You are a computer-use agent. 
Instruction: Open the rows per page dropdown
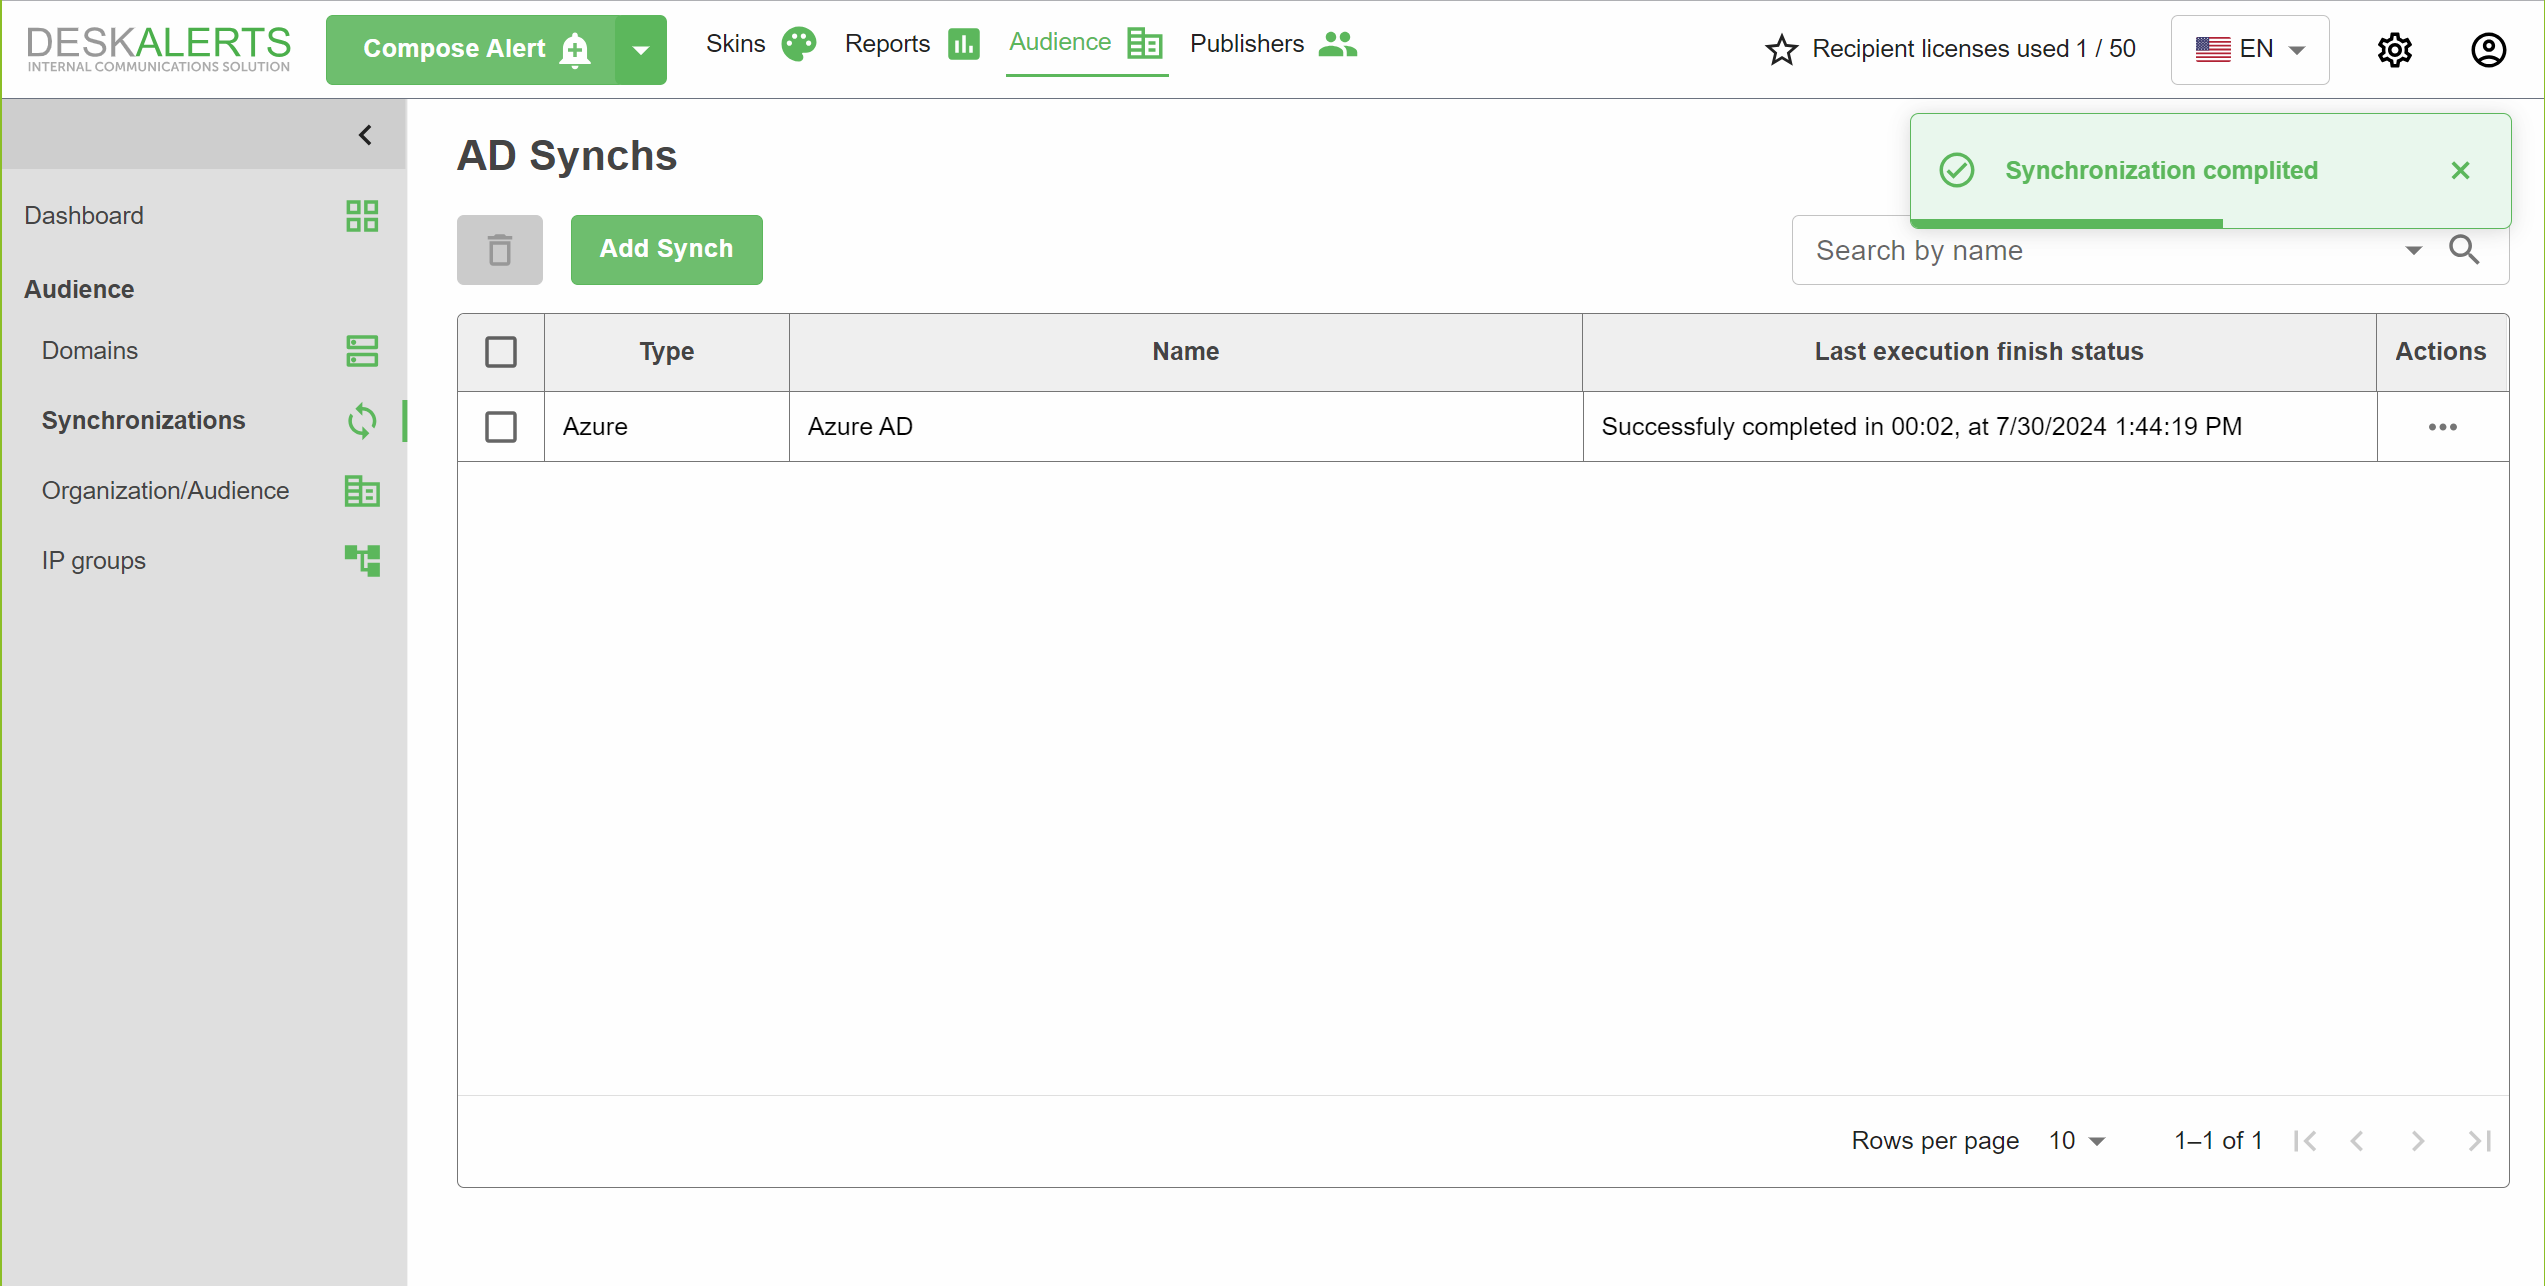pos(2076,1141)
